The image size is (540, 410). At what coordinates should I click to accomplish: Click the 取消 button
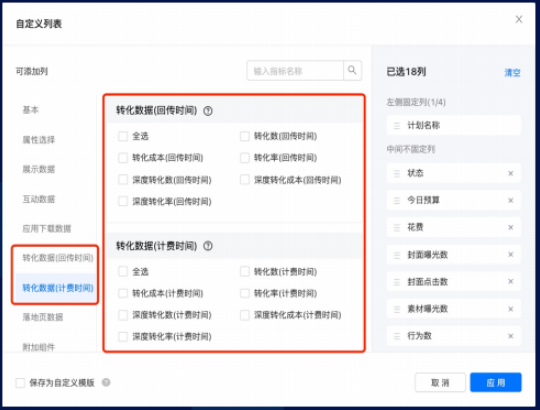pyautogui.click(x=440, y=382)
